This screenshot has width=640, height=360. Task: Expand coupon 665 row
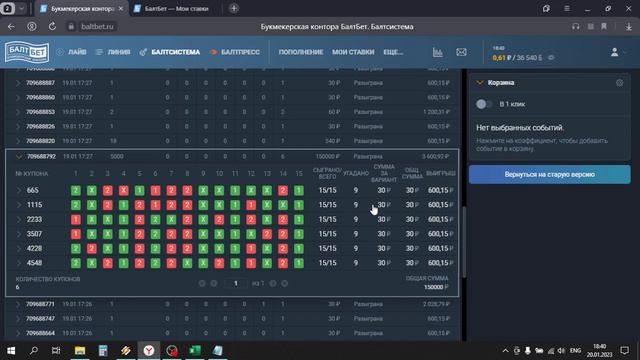pos(18,190)
